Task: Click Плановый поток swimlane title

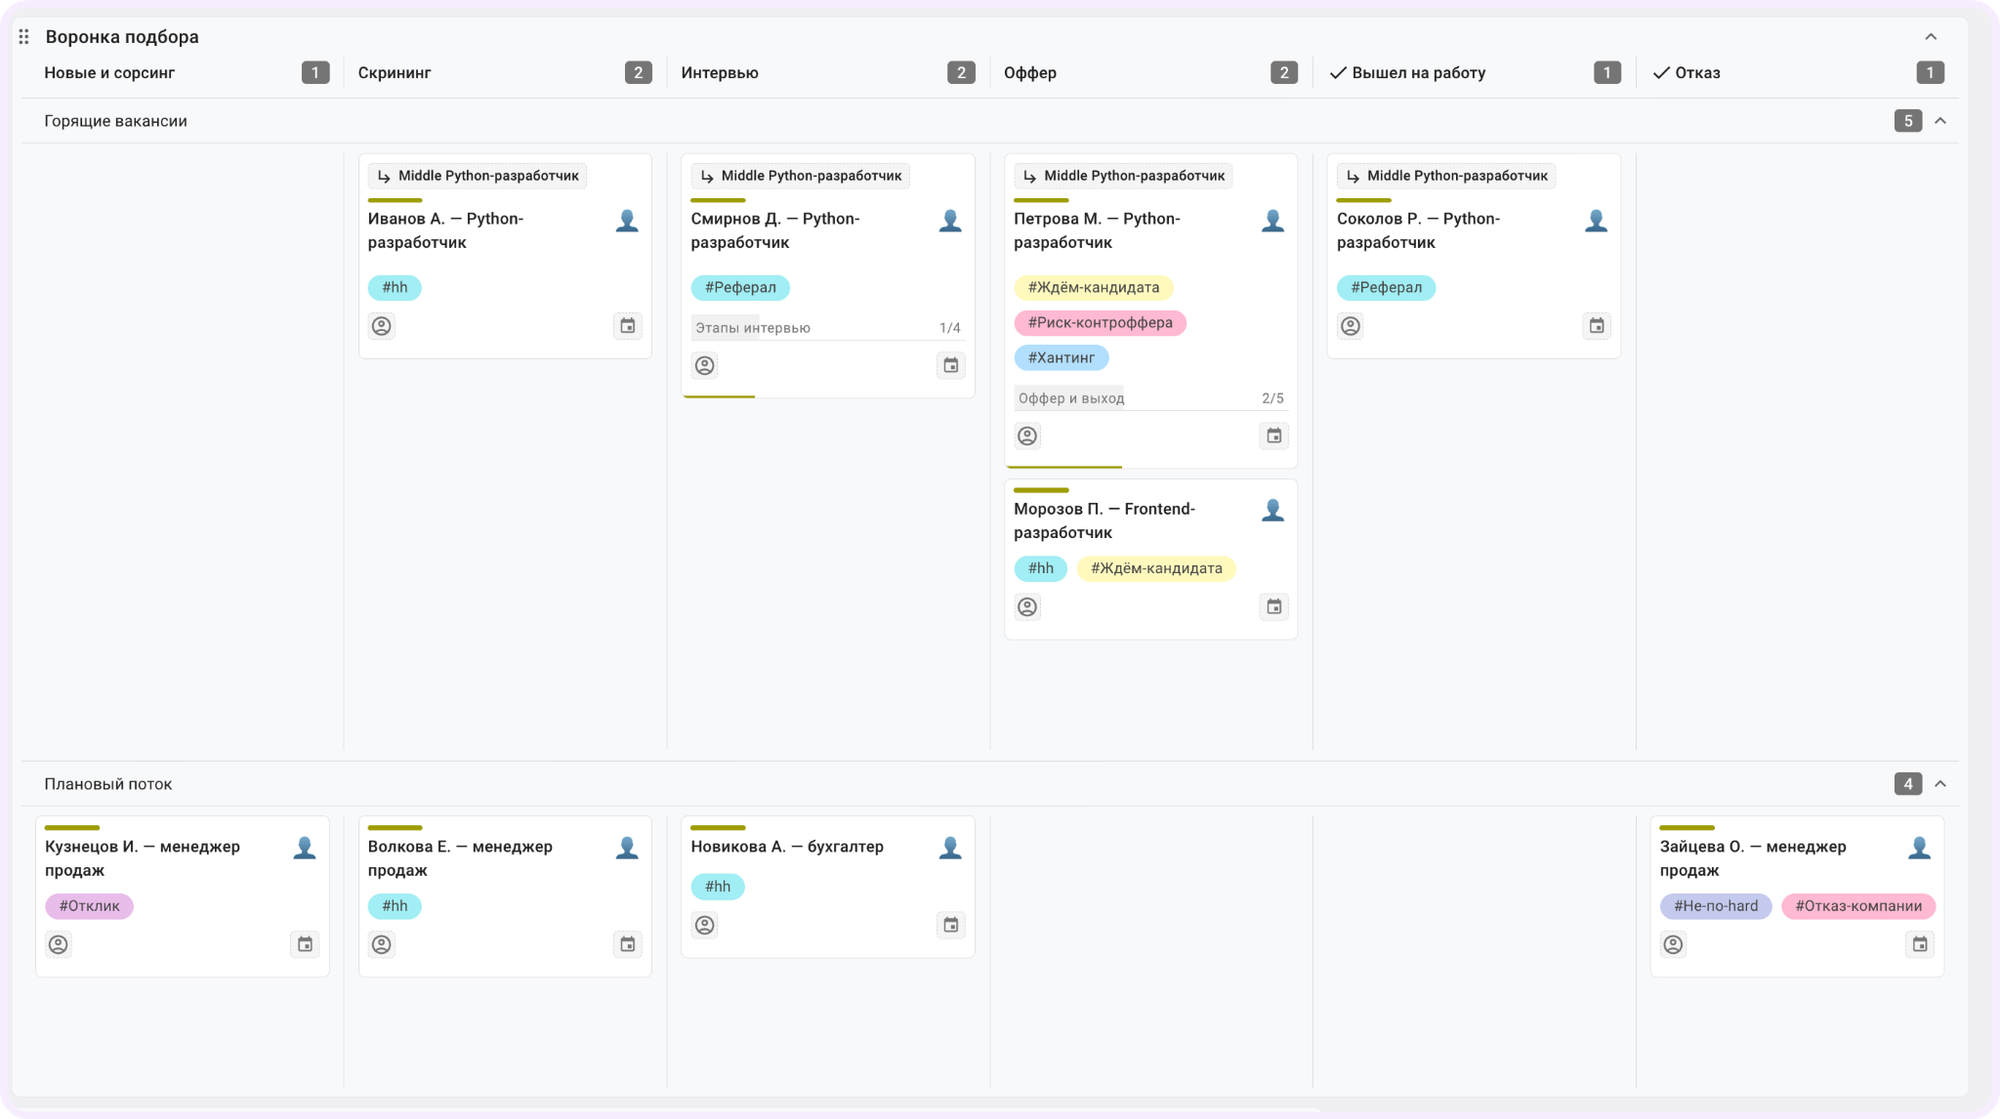Action: (108, 784)
